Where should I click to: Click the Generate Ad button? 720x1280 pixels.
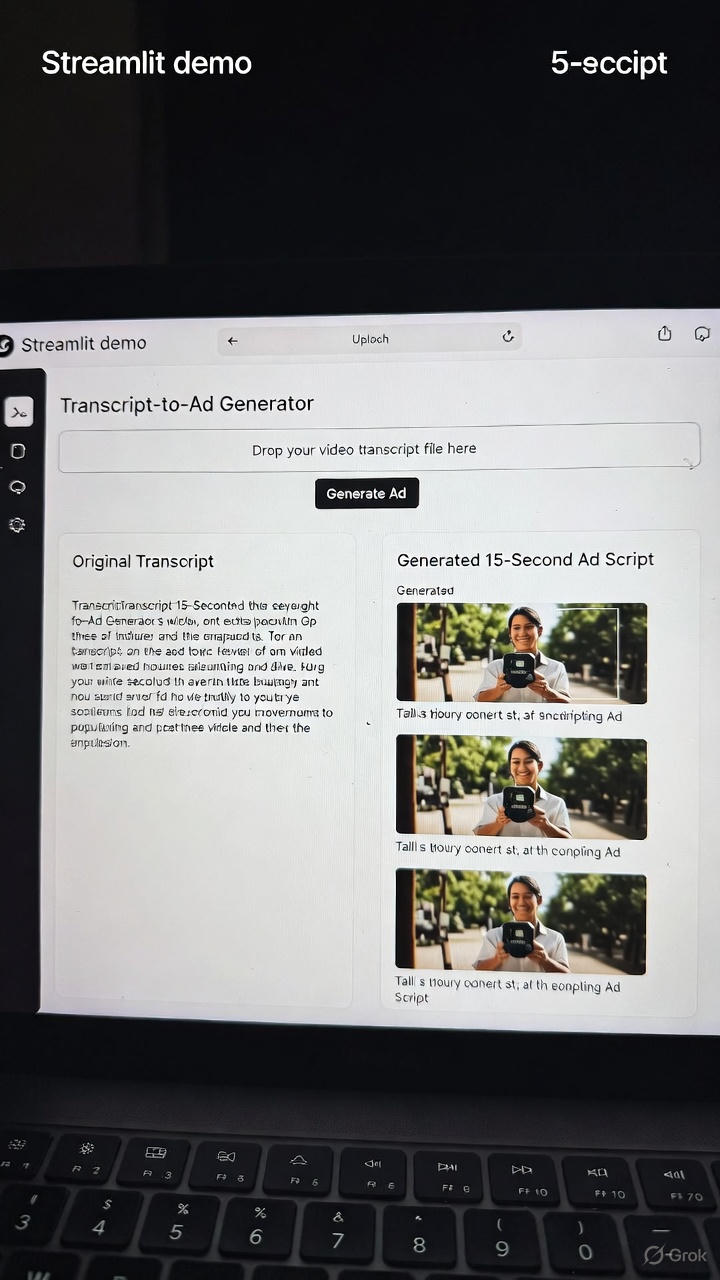click(x=367, y=493)
